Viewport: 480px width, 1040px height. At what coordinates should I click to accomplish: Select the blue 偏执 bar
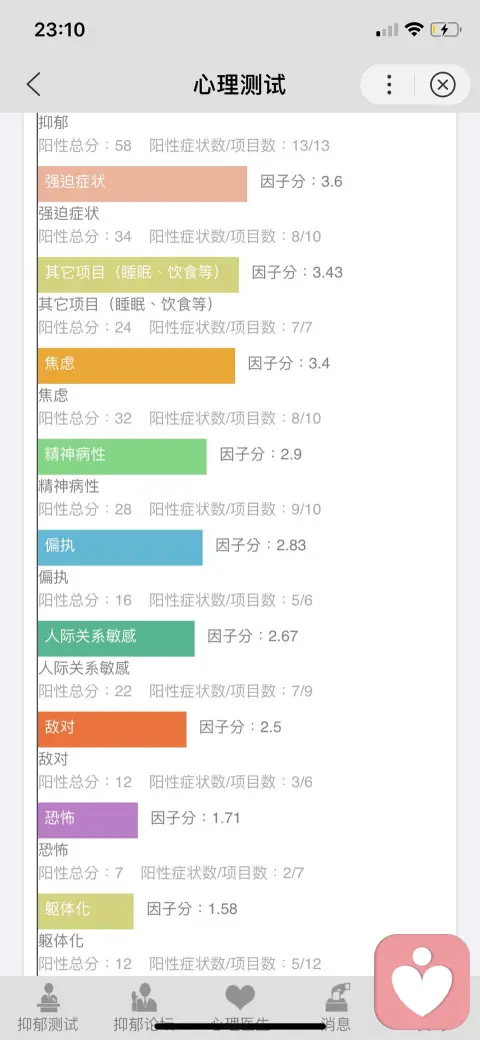(x=120, y=547)
